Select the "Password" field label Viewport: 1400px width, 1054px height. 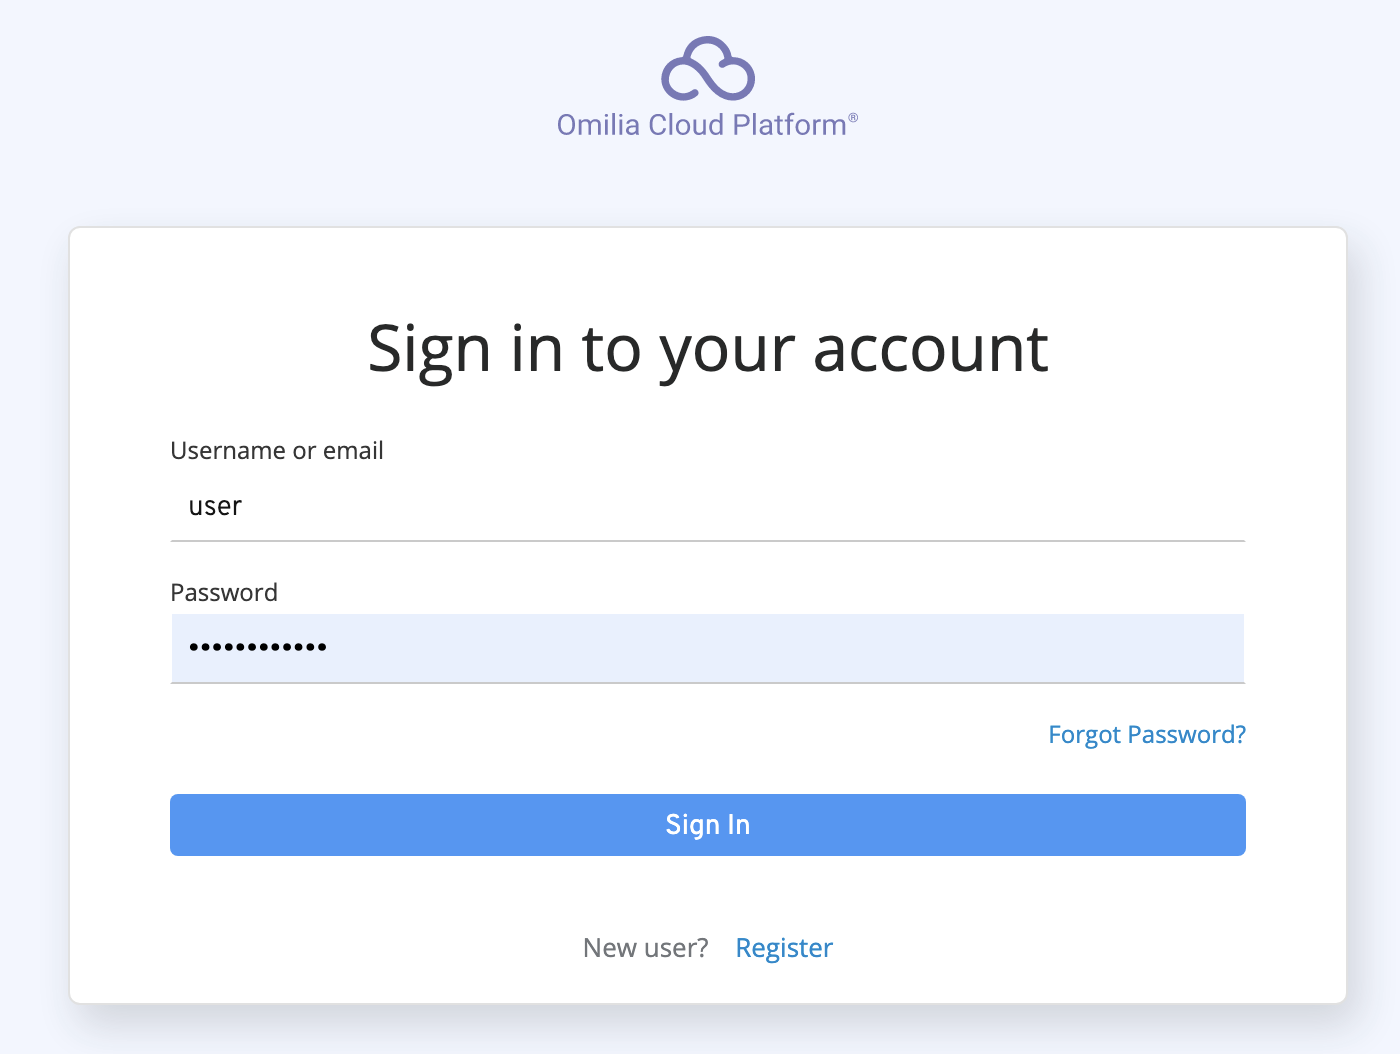click(224, 593)
